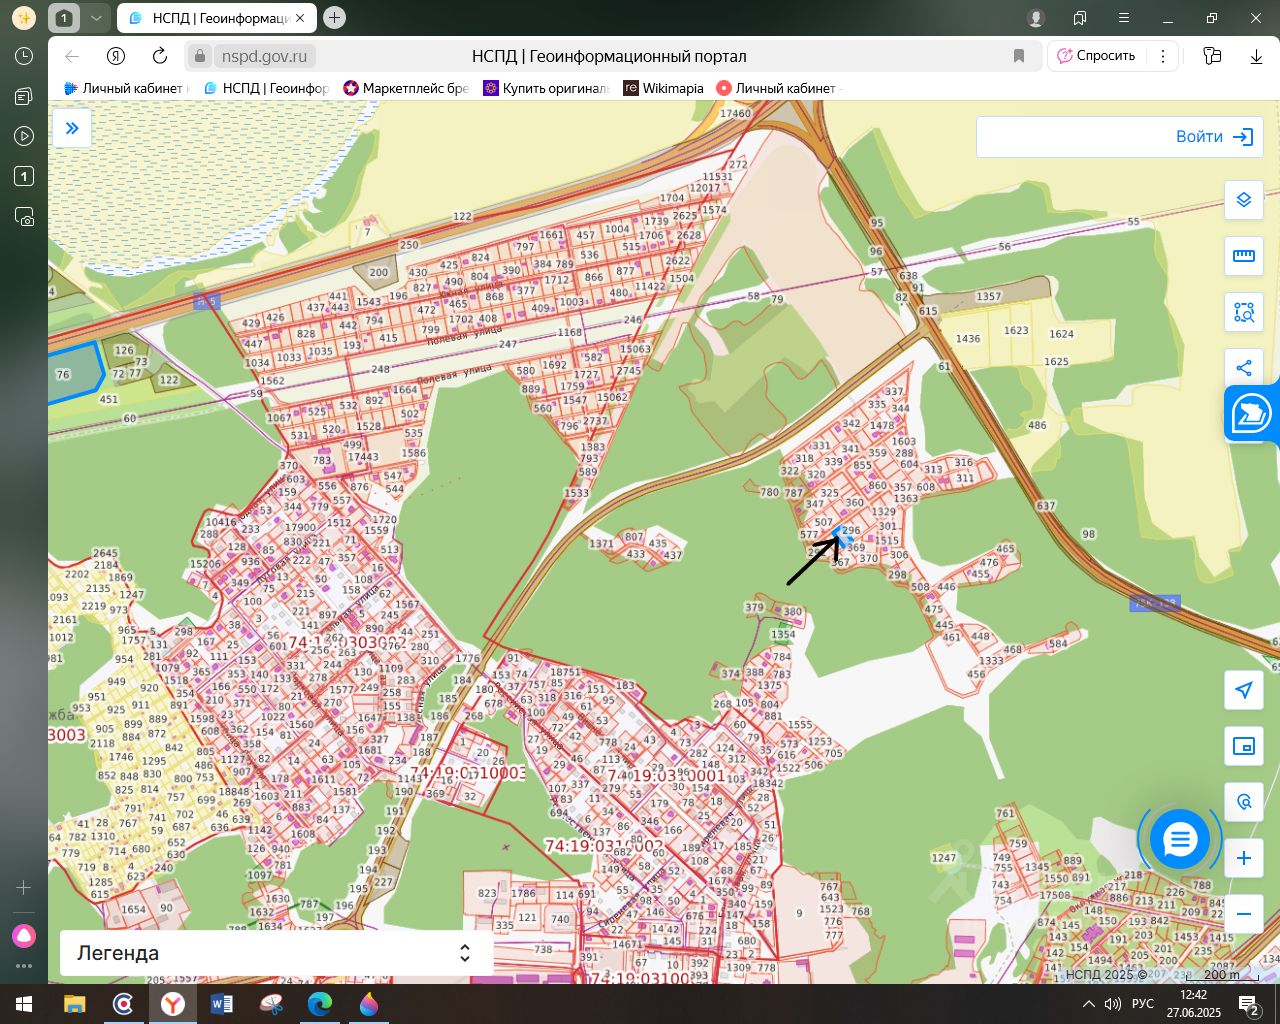
Task: Select the ruler measurement tool
Action: [1243, 256]
